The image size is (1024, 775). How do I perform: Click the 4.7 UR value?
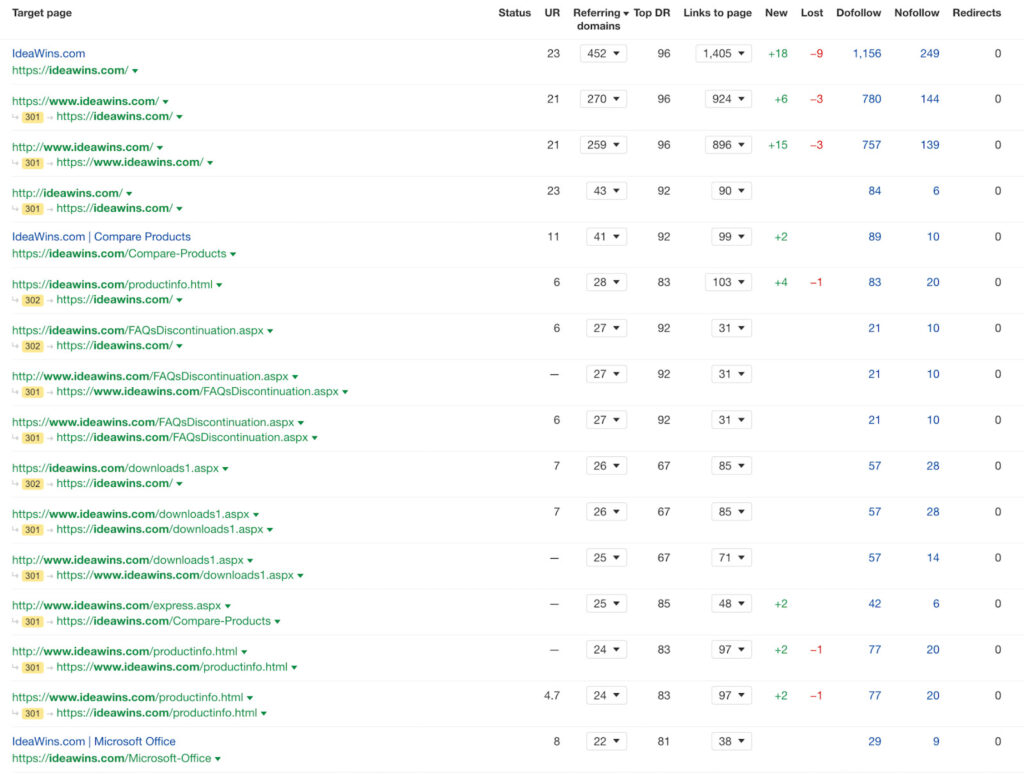point(552,695)
